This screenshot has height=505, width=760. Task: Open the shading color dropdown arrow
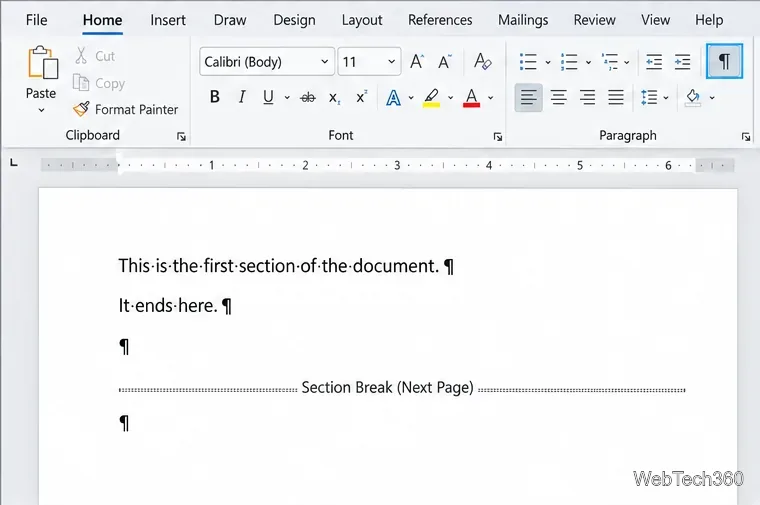point(712,98)
